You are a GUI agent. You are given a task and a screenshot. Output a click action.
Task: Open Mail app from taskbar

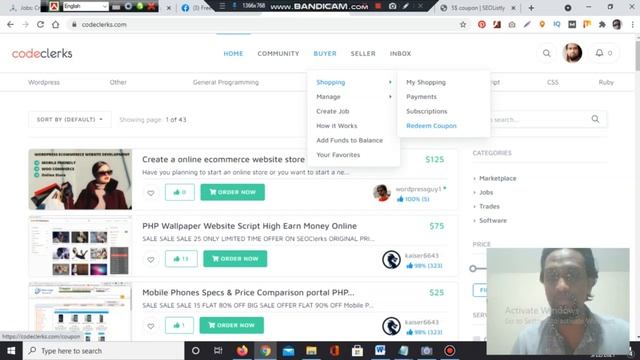click(x=288, y=351)
